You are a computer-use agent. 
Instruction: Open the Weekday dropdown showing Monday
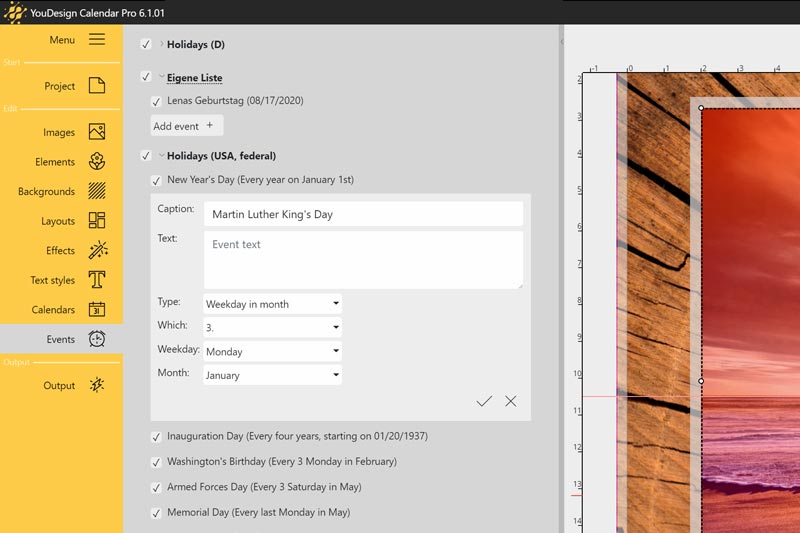(272, 351)
